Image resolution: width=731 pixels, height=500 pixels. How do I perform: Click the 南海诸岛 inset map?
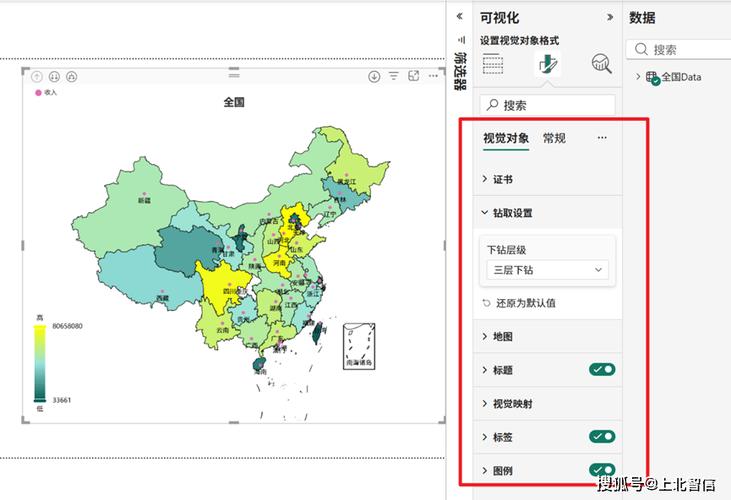[359, 346]
